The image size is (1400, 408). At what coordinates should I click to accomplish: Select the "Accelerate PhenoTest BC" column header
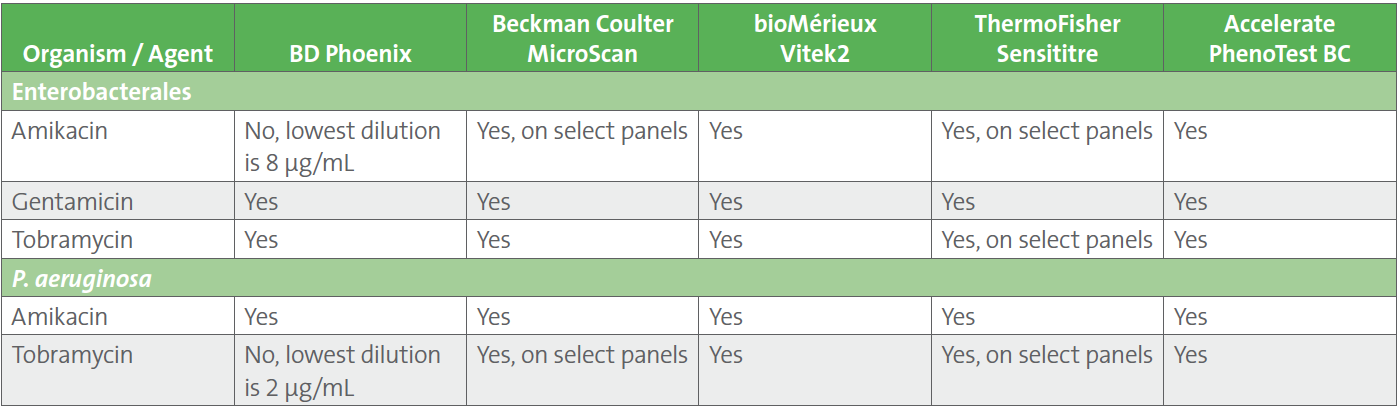(x=1279, y=38)
